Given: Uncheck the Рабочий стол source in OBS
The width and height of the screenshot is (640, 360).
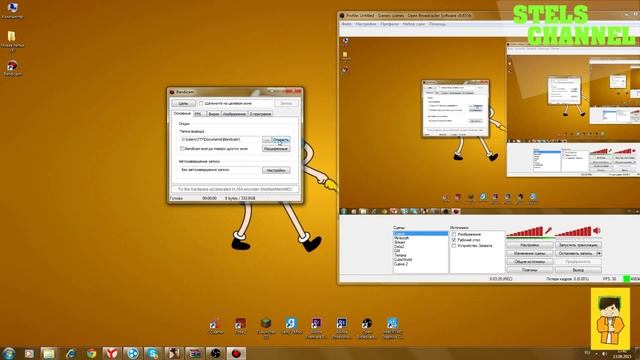Looking at the screenshot, I should [454, 240].
